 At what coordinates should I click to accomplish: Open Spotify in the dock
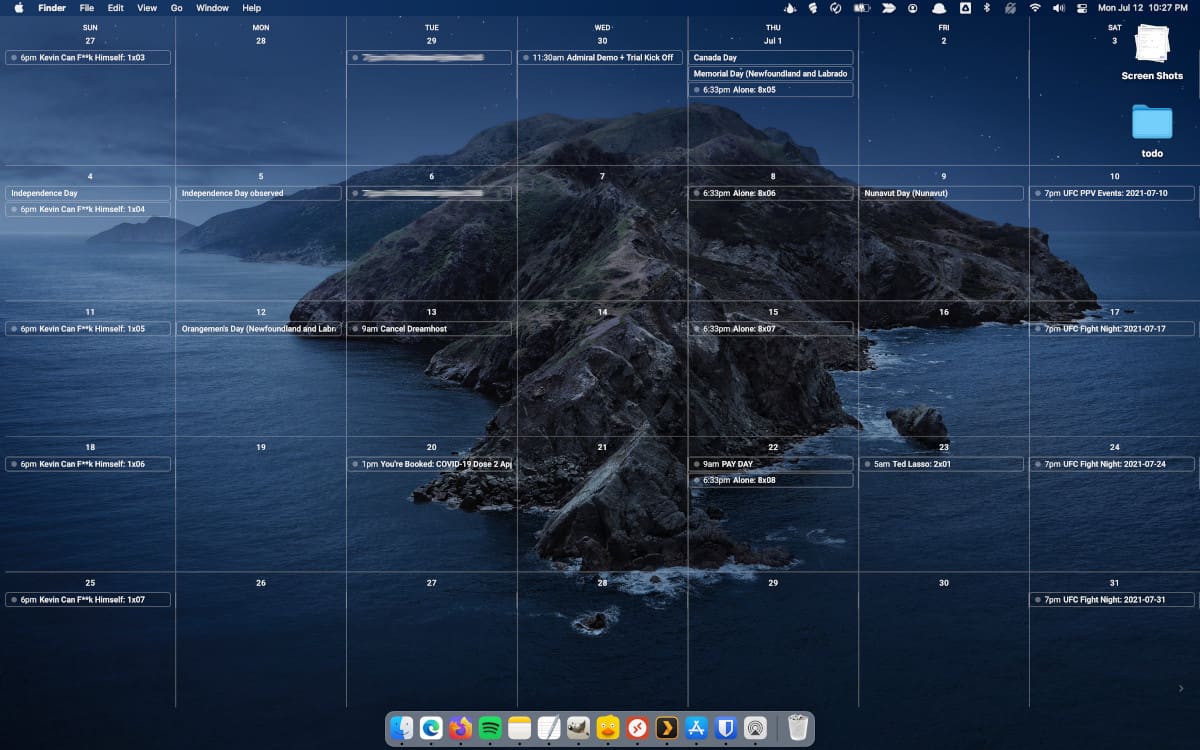pyautogui.click(x=490, y=729)
